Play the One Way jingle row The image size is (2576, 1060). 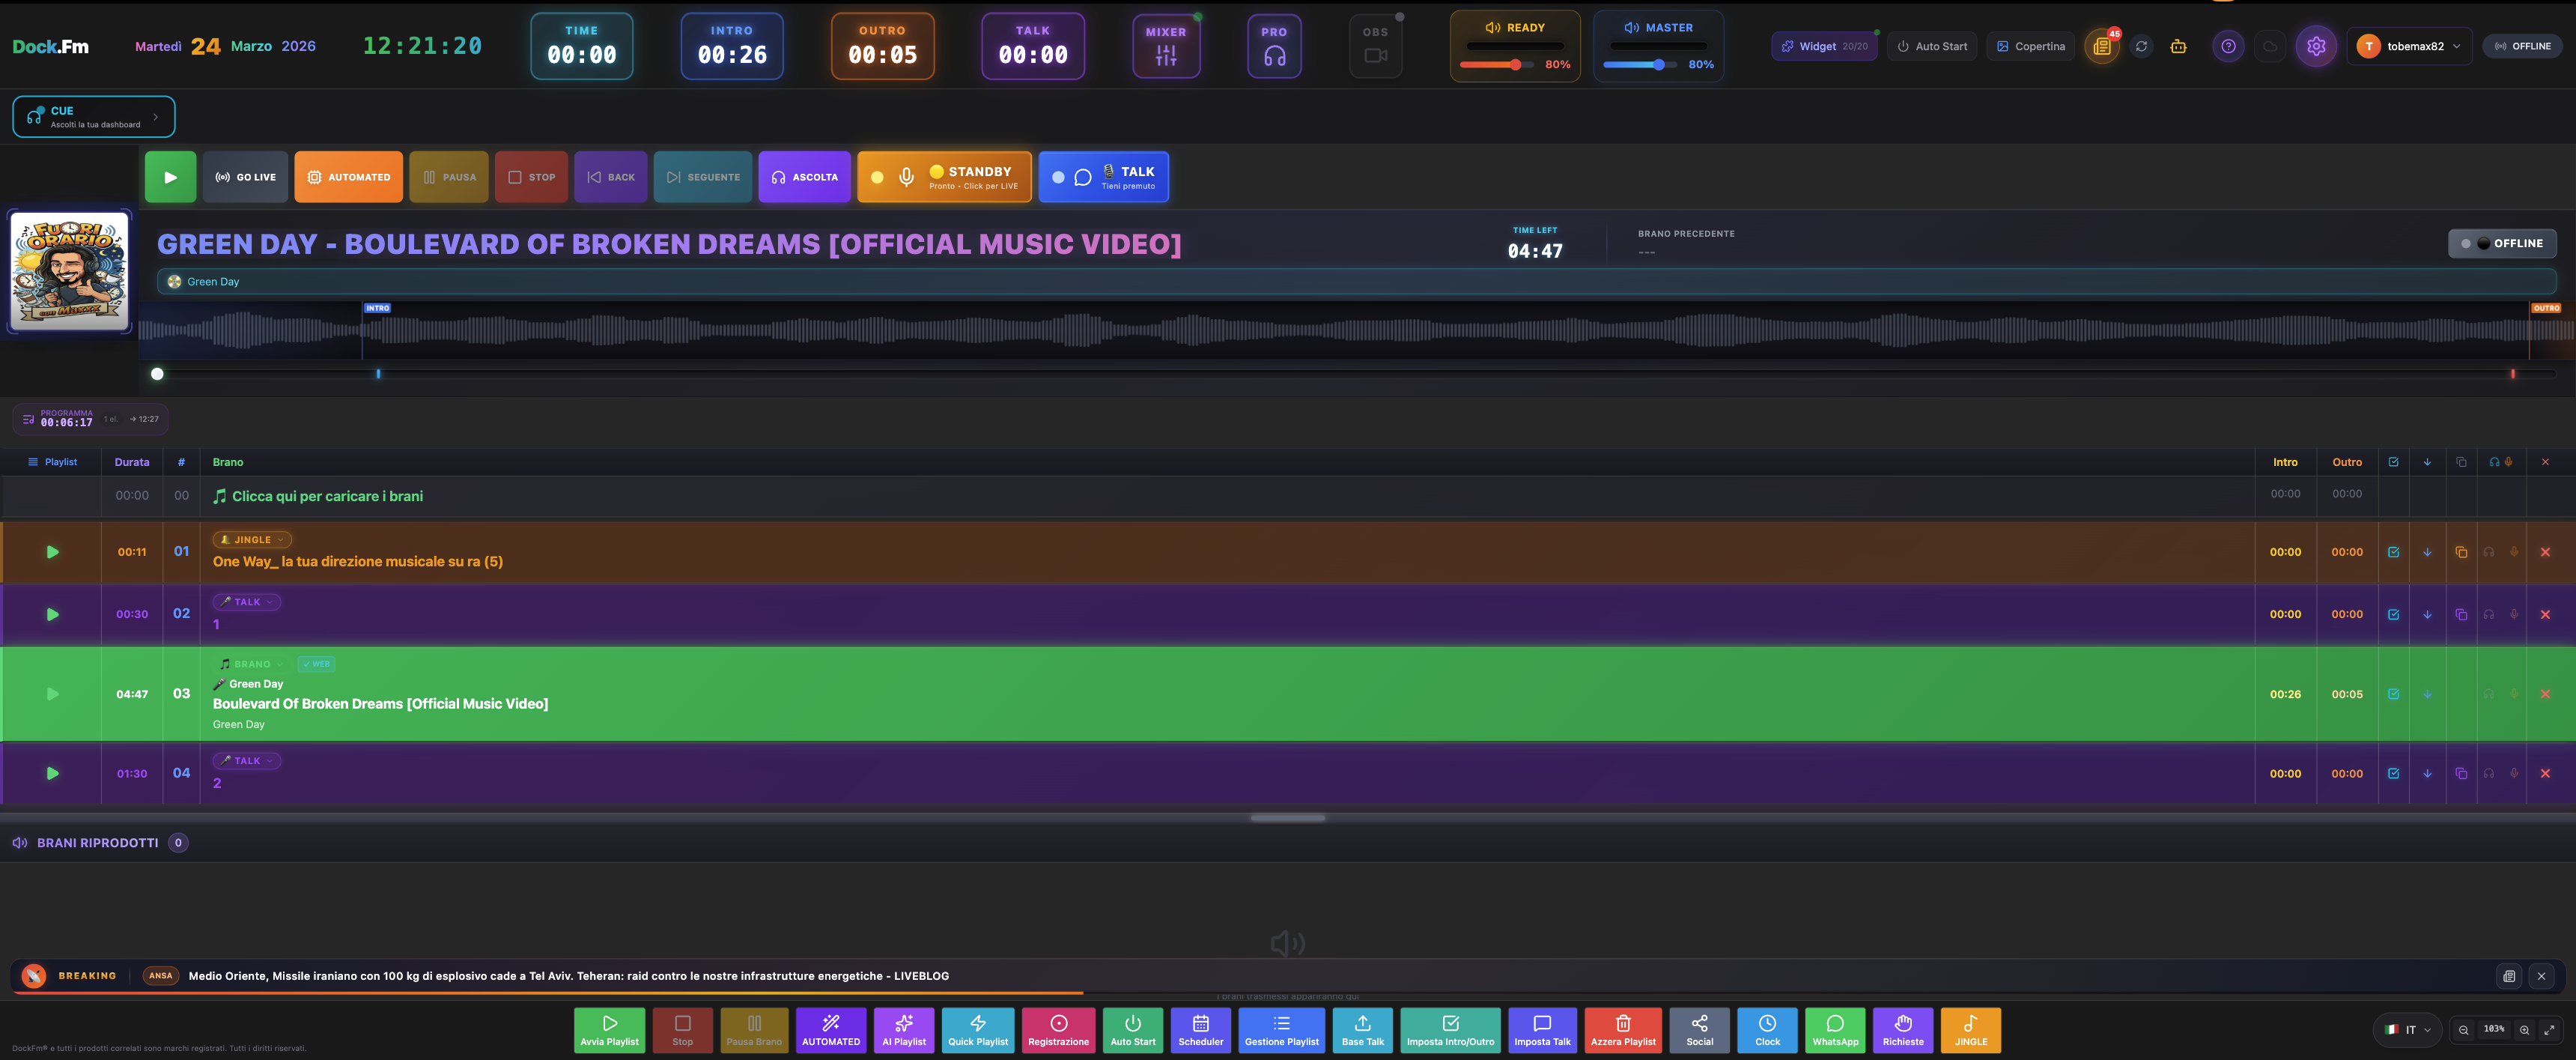53,552
